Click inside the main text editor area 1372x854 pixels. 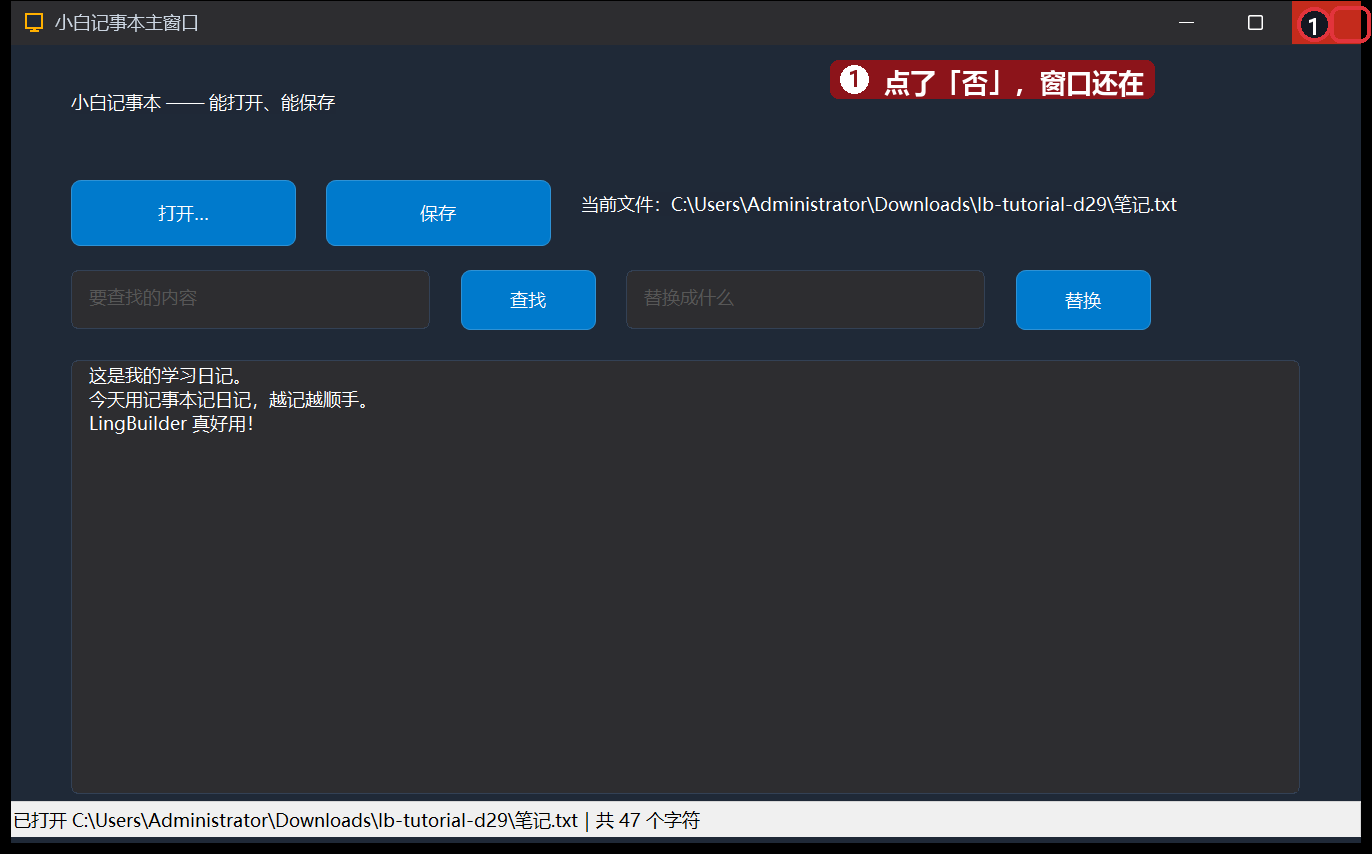(685, 577)
